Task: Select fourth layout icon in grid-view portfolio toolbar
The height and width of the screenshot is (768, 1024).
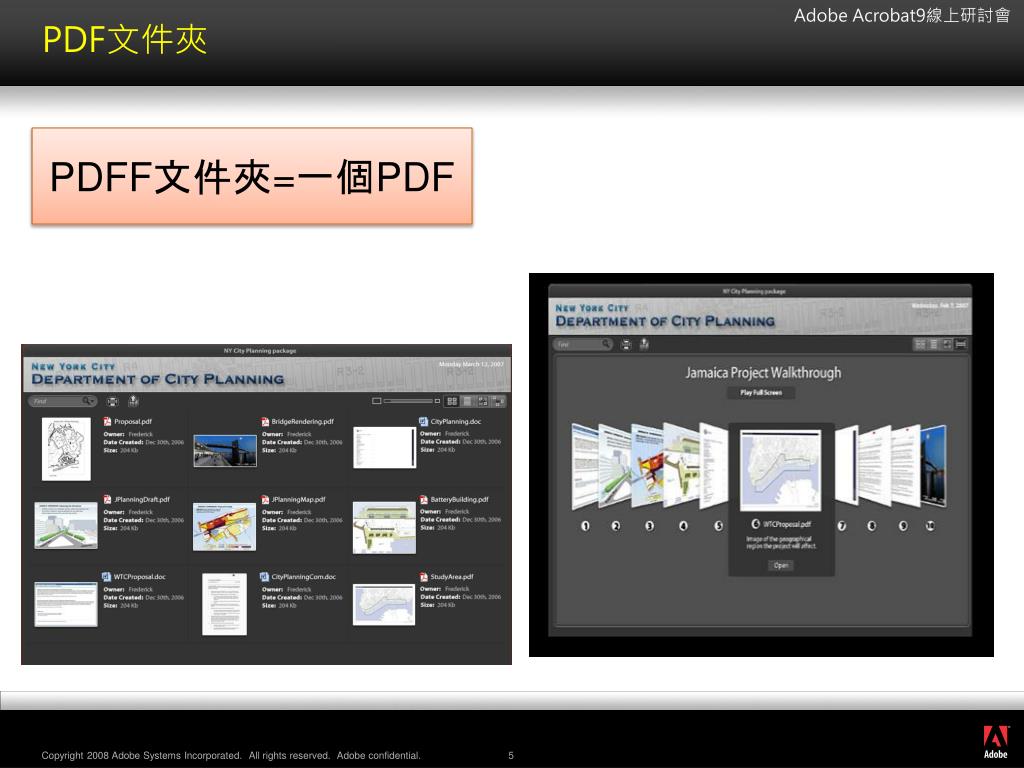Action: point(498,401)
